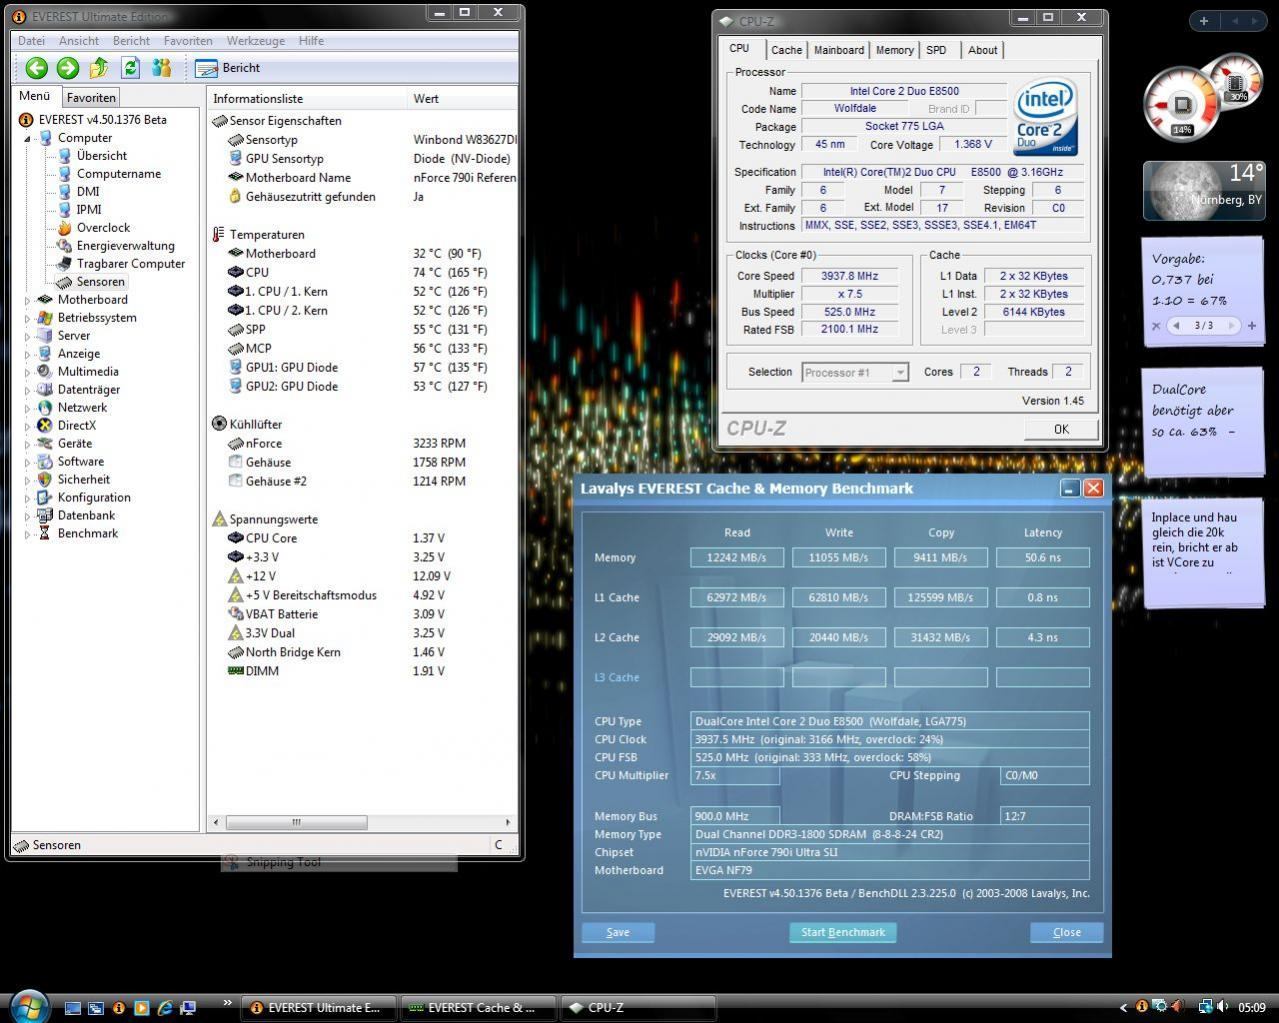This screenshot has width=1279, height=1023.
Task: Switch to the Memory tab in CPU-Z
Action: (894, 50)
